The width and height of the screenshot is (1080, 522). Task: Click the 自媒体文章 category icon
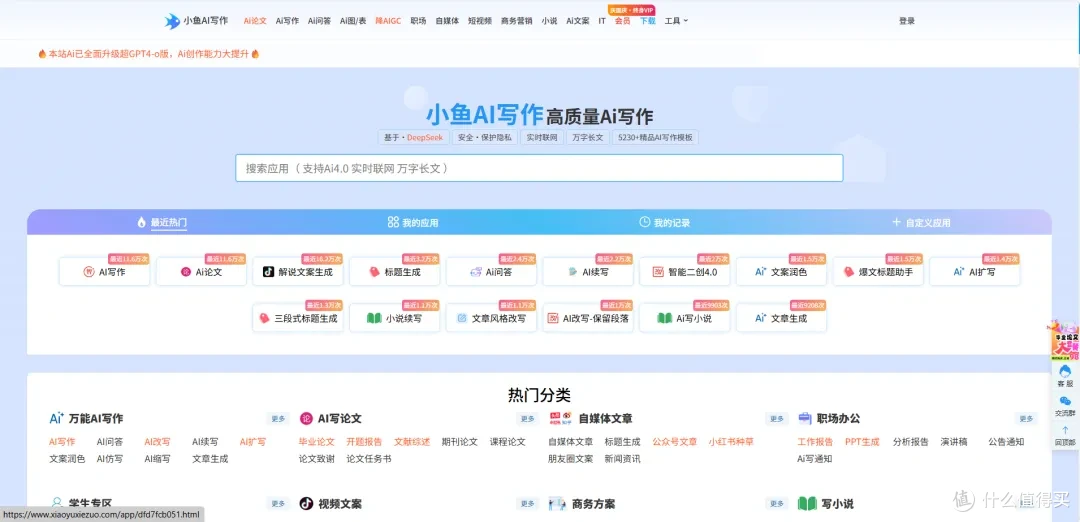point(561,418)
